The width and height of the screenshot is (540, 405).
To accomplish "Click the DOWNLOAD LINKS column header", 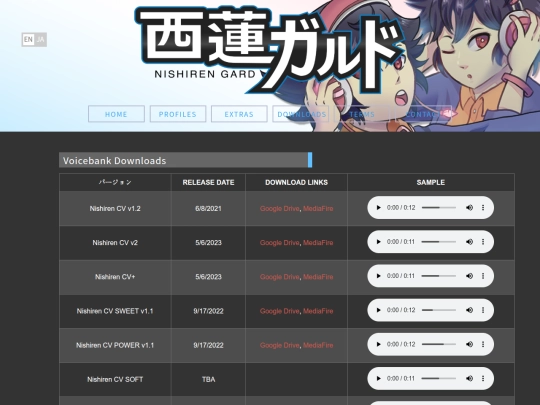I will point(297,182).
